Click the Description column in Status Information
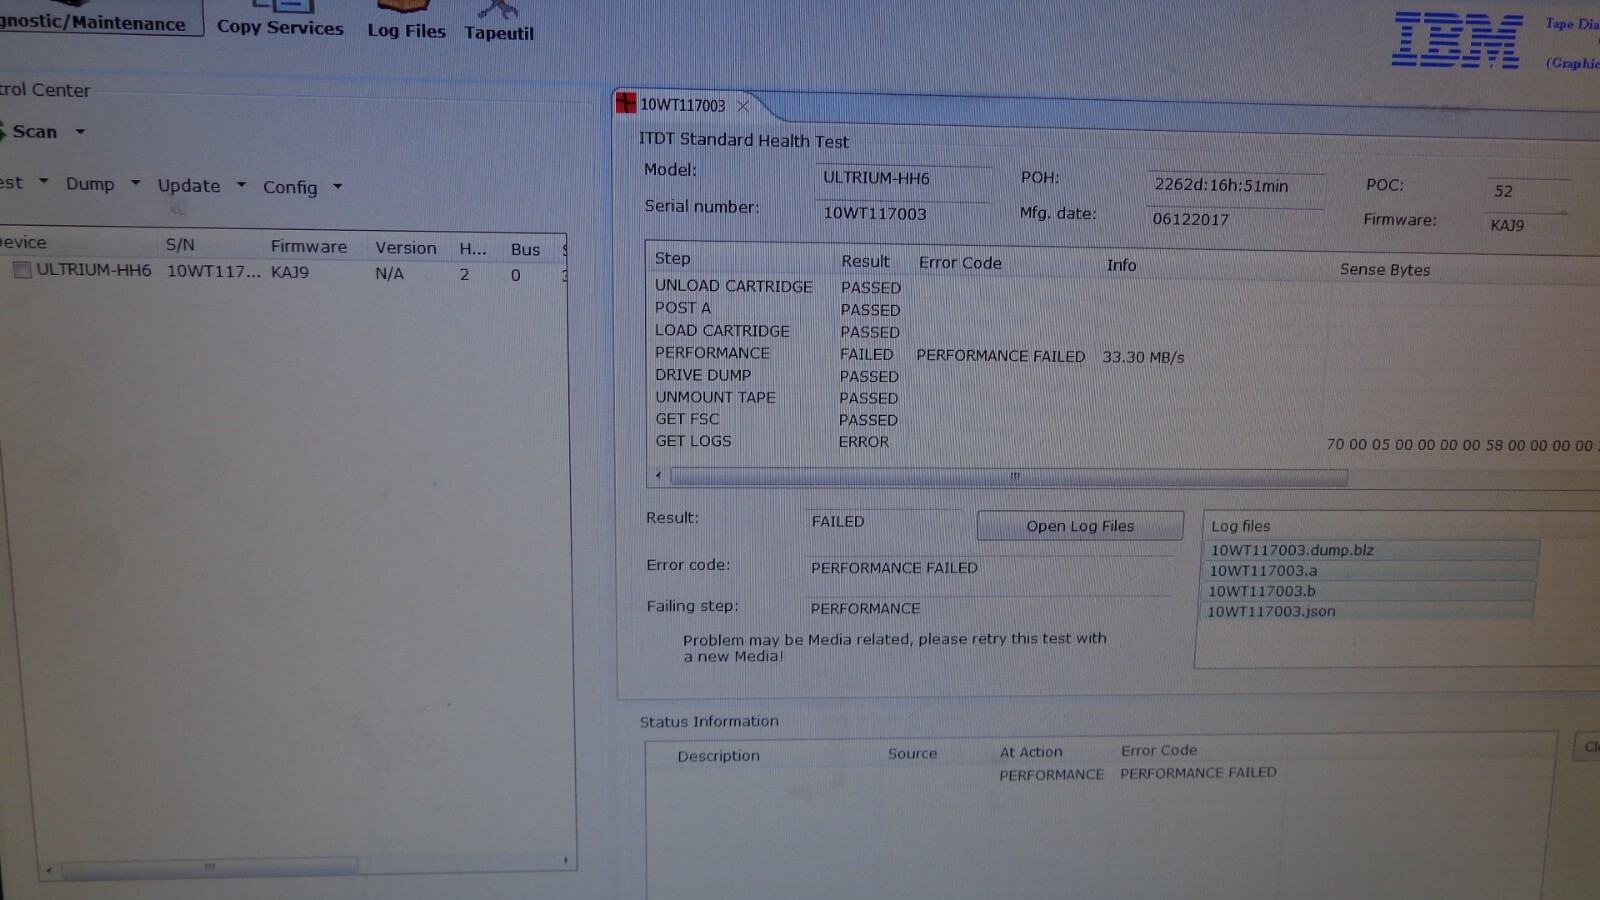The height and width of the screenshot is (900, 1600). (x=718, y=756)
